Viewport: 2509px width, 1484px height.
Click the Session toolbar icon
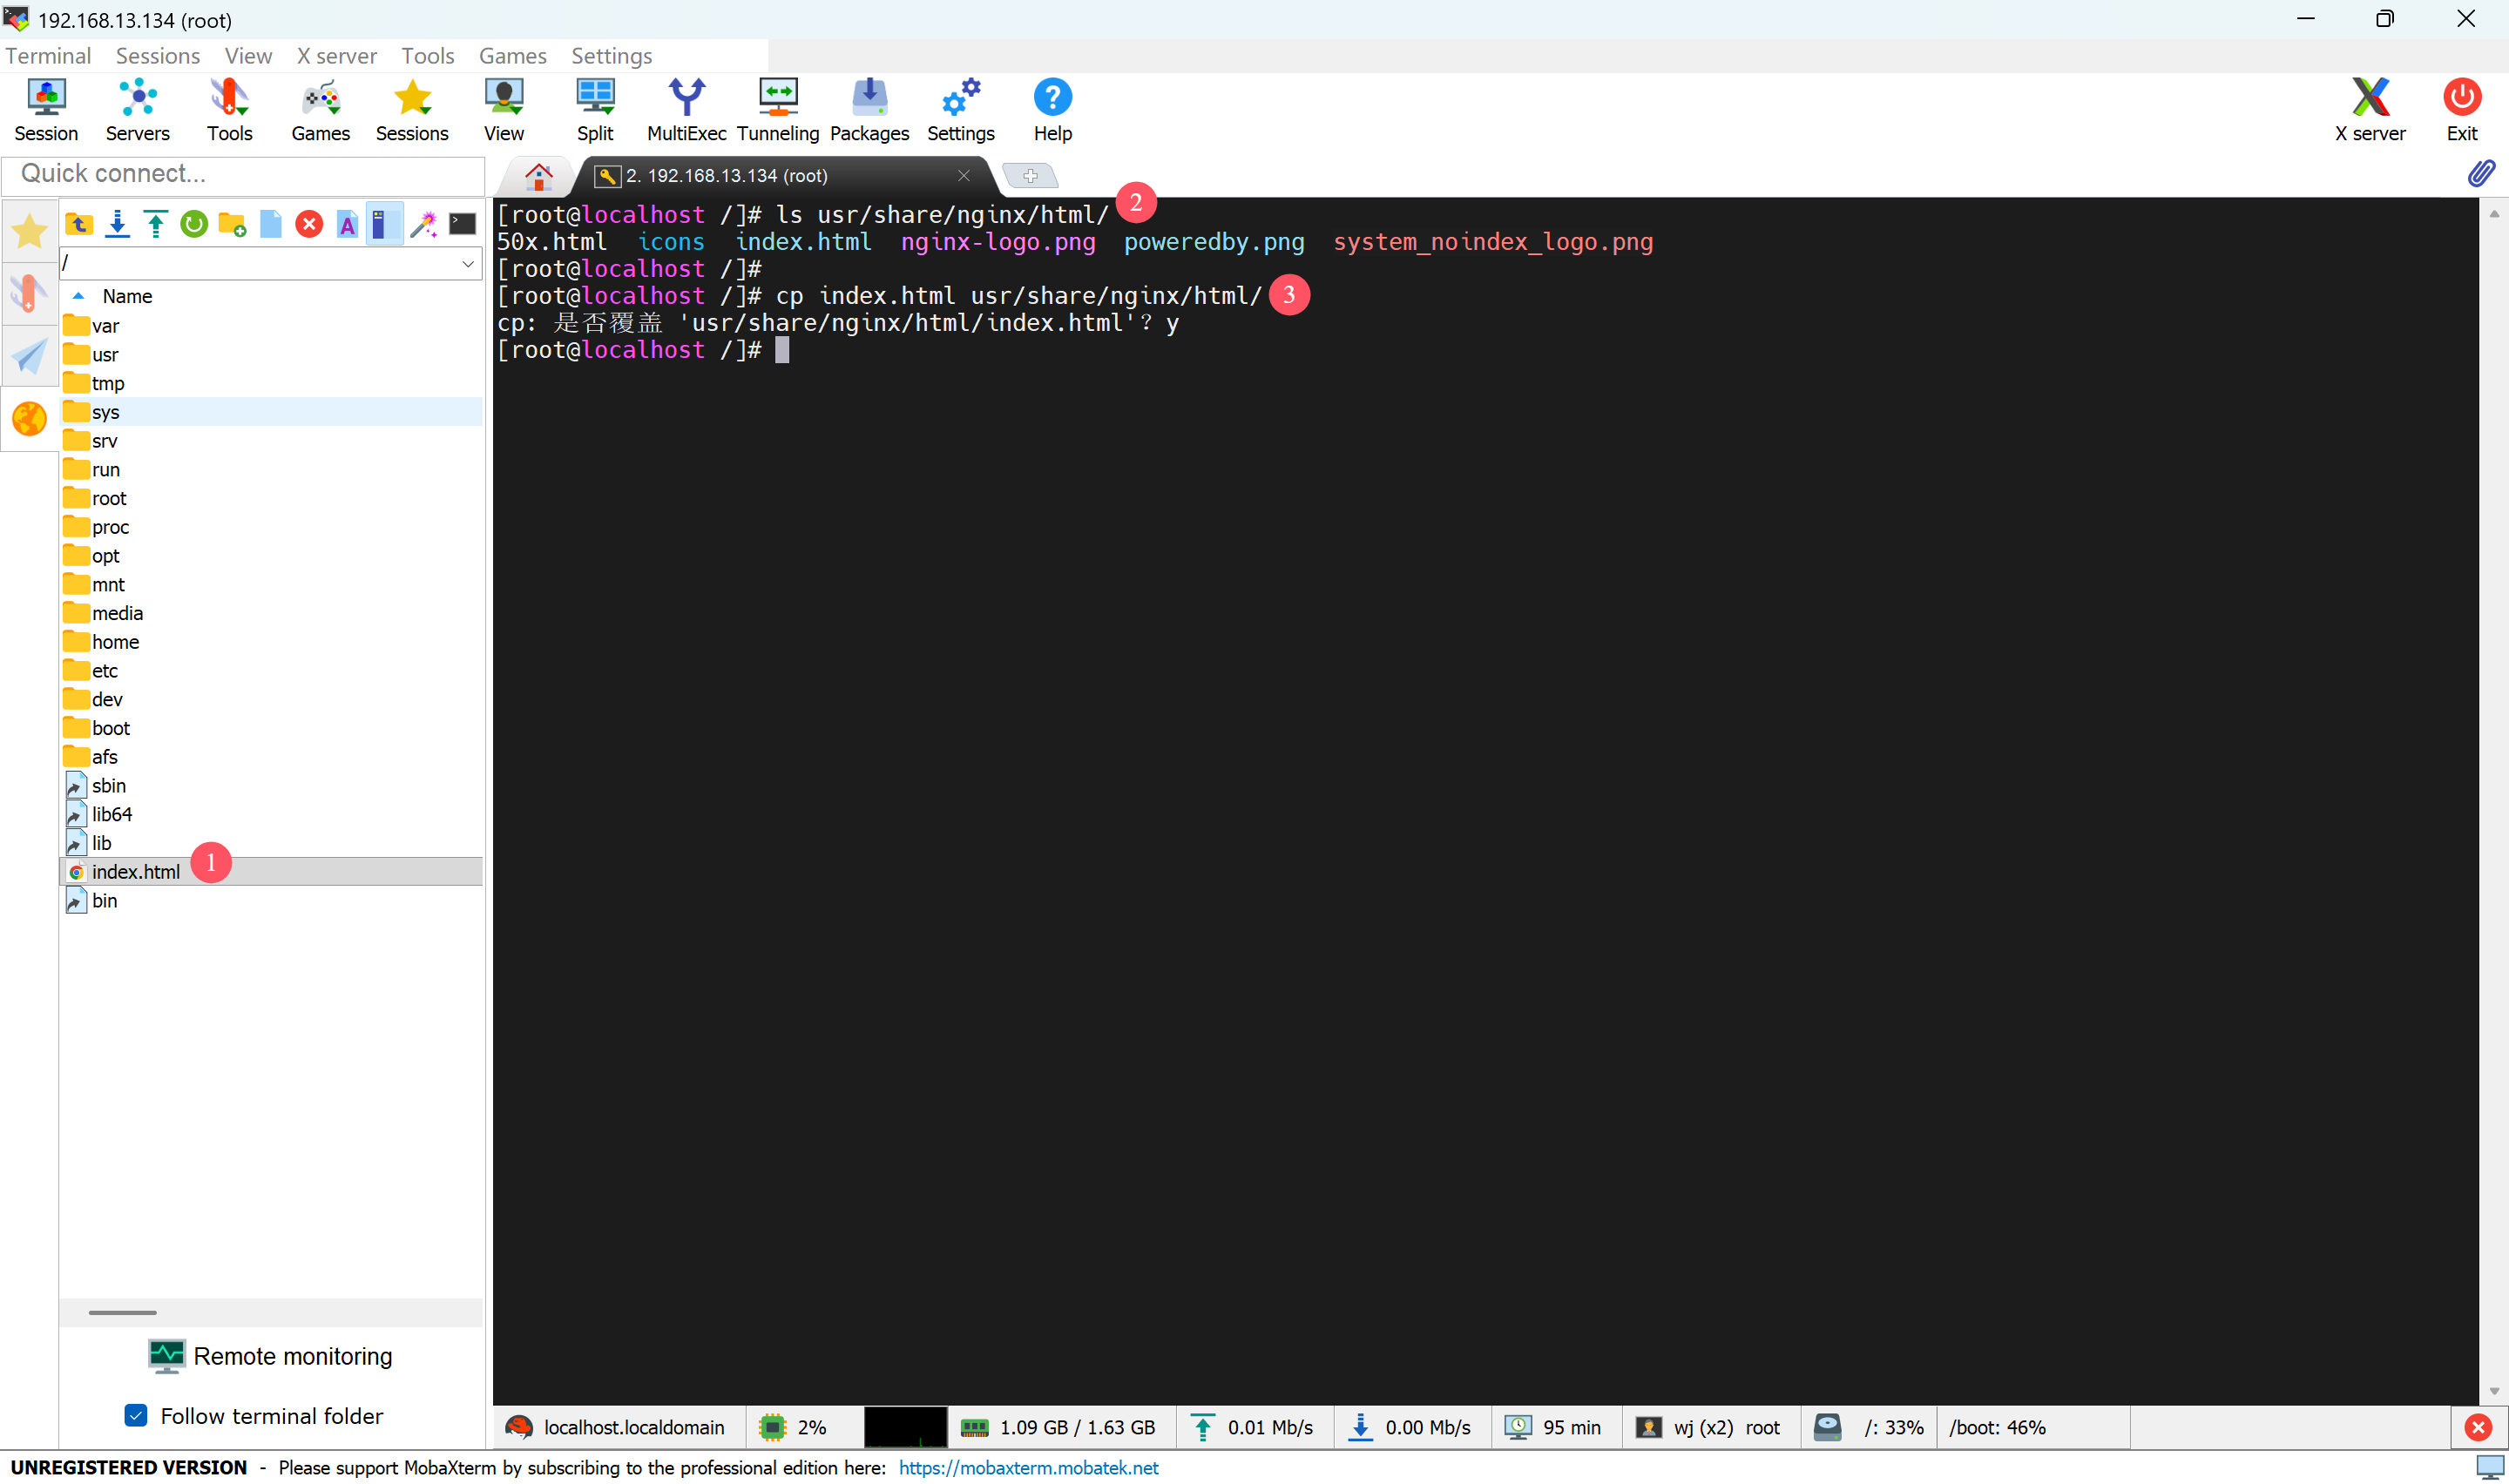coord(46,110)
